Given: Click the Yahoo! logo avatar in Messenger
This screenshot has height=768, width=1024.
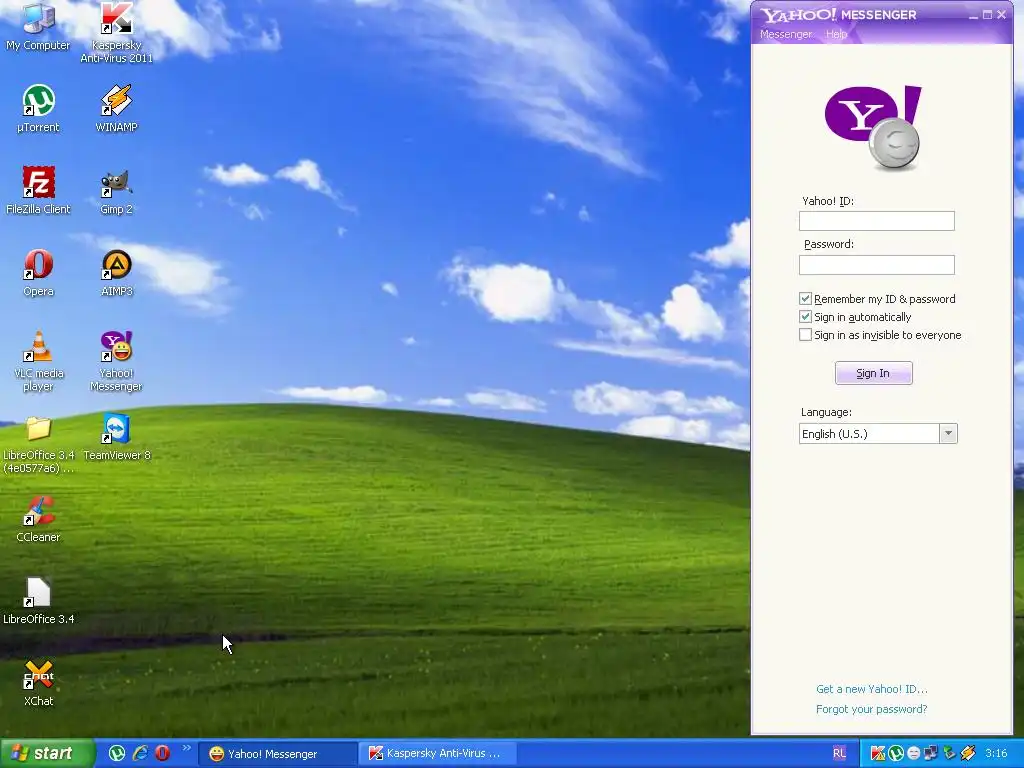Looking at the screenshot, I should [874, 128].
